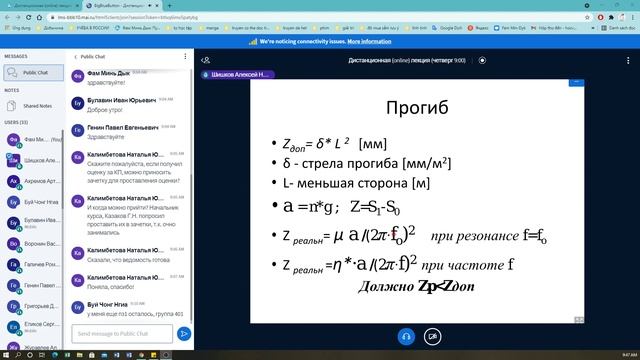Open a new browser tab
The height and width of the screenshot is (360, 640).
point(169,6)
